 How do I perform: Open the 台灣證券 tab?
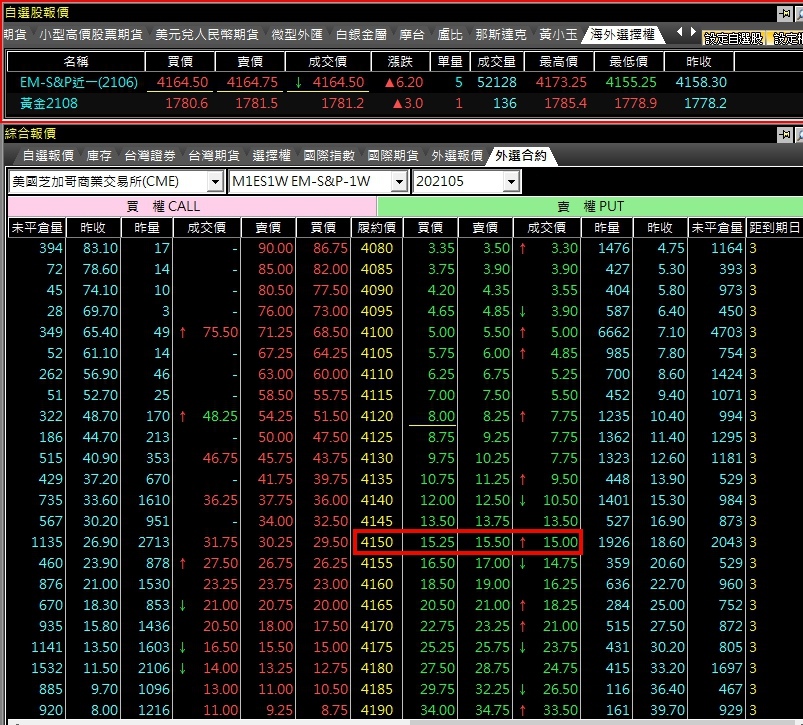pos(150,155)
